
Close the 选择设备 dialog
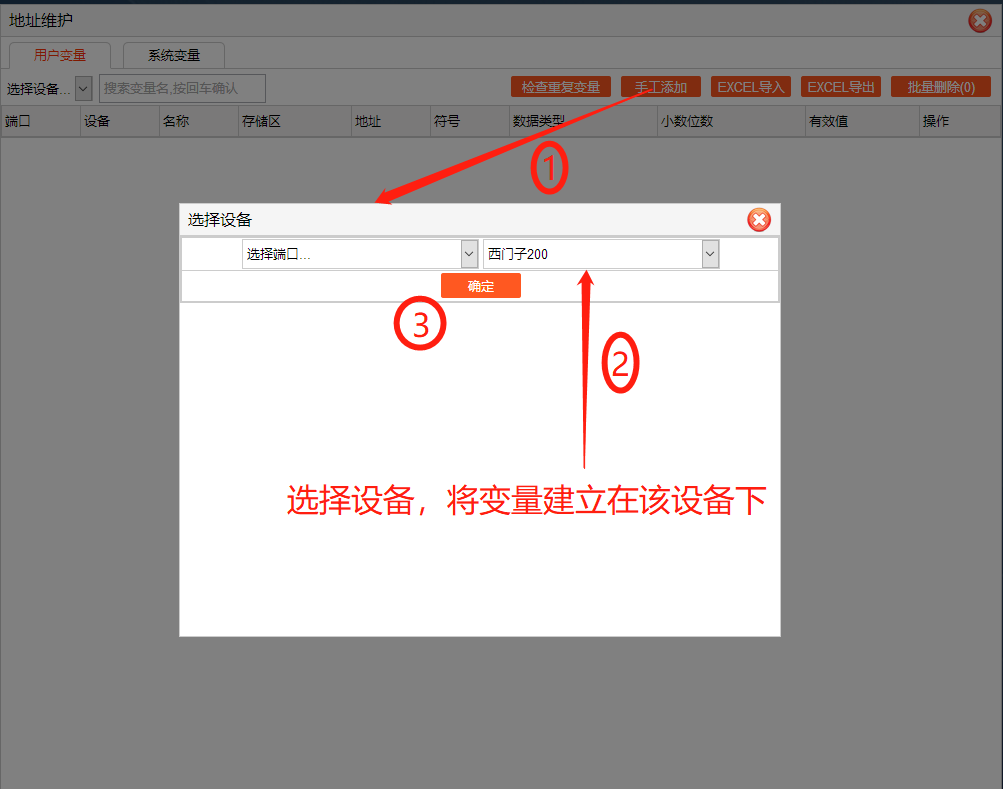click(759, 220)
